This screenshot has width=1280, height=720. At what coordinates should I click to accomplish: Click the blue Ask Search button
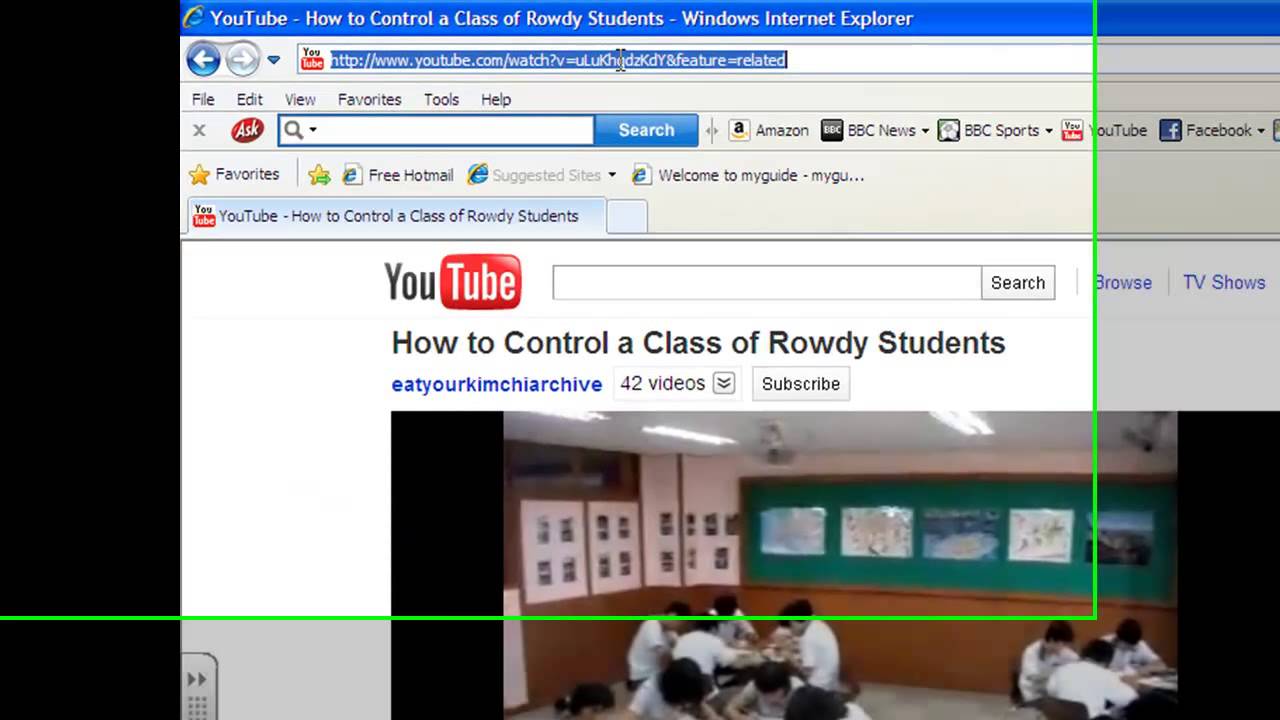pyautogui.click(x=646, y=130)
